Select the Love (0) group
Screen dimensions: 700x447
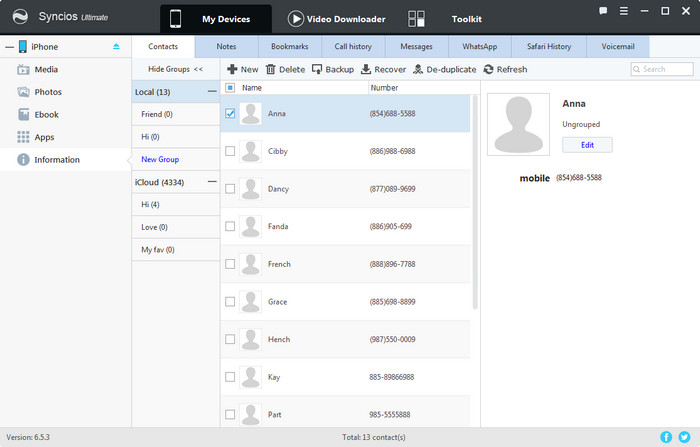(176, 227)
